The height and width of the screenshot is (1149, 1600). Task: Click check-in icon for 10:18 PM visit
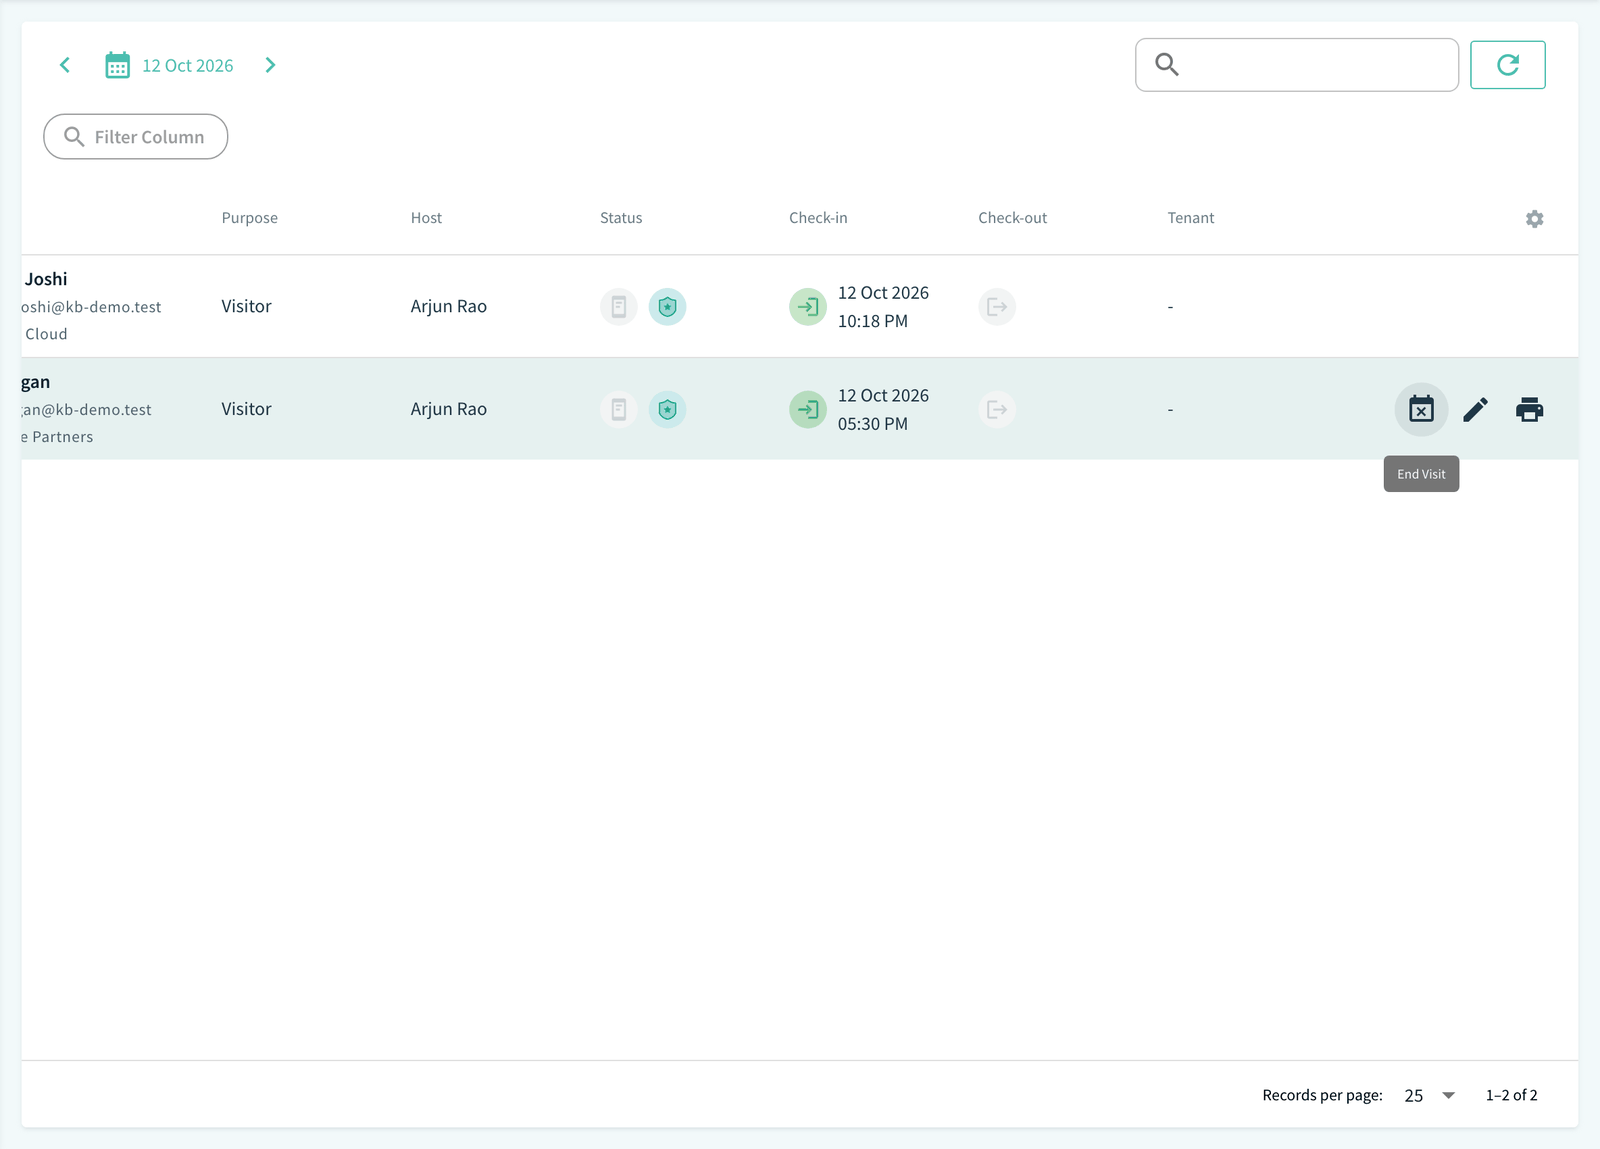(808, 307)
